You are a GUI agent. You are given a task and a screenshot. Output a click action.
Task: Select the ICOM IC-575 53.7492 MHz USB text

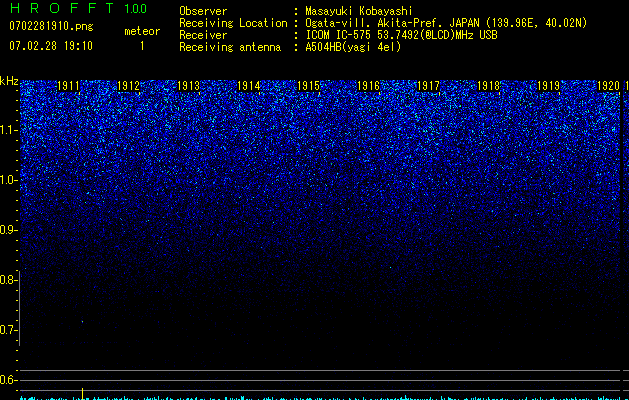[x=401, y=35]
